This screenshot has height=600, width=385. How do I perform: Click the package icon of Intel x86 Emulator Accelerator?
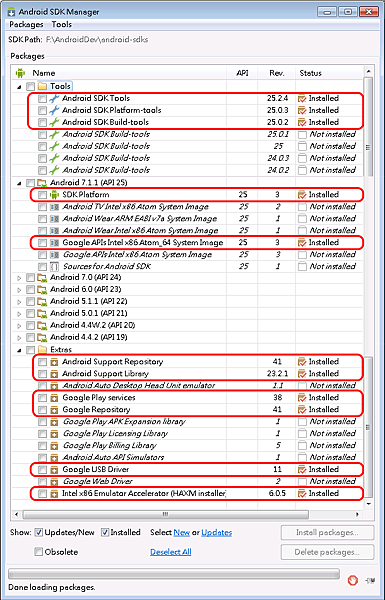coord(54,494)
